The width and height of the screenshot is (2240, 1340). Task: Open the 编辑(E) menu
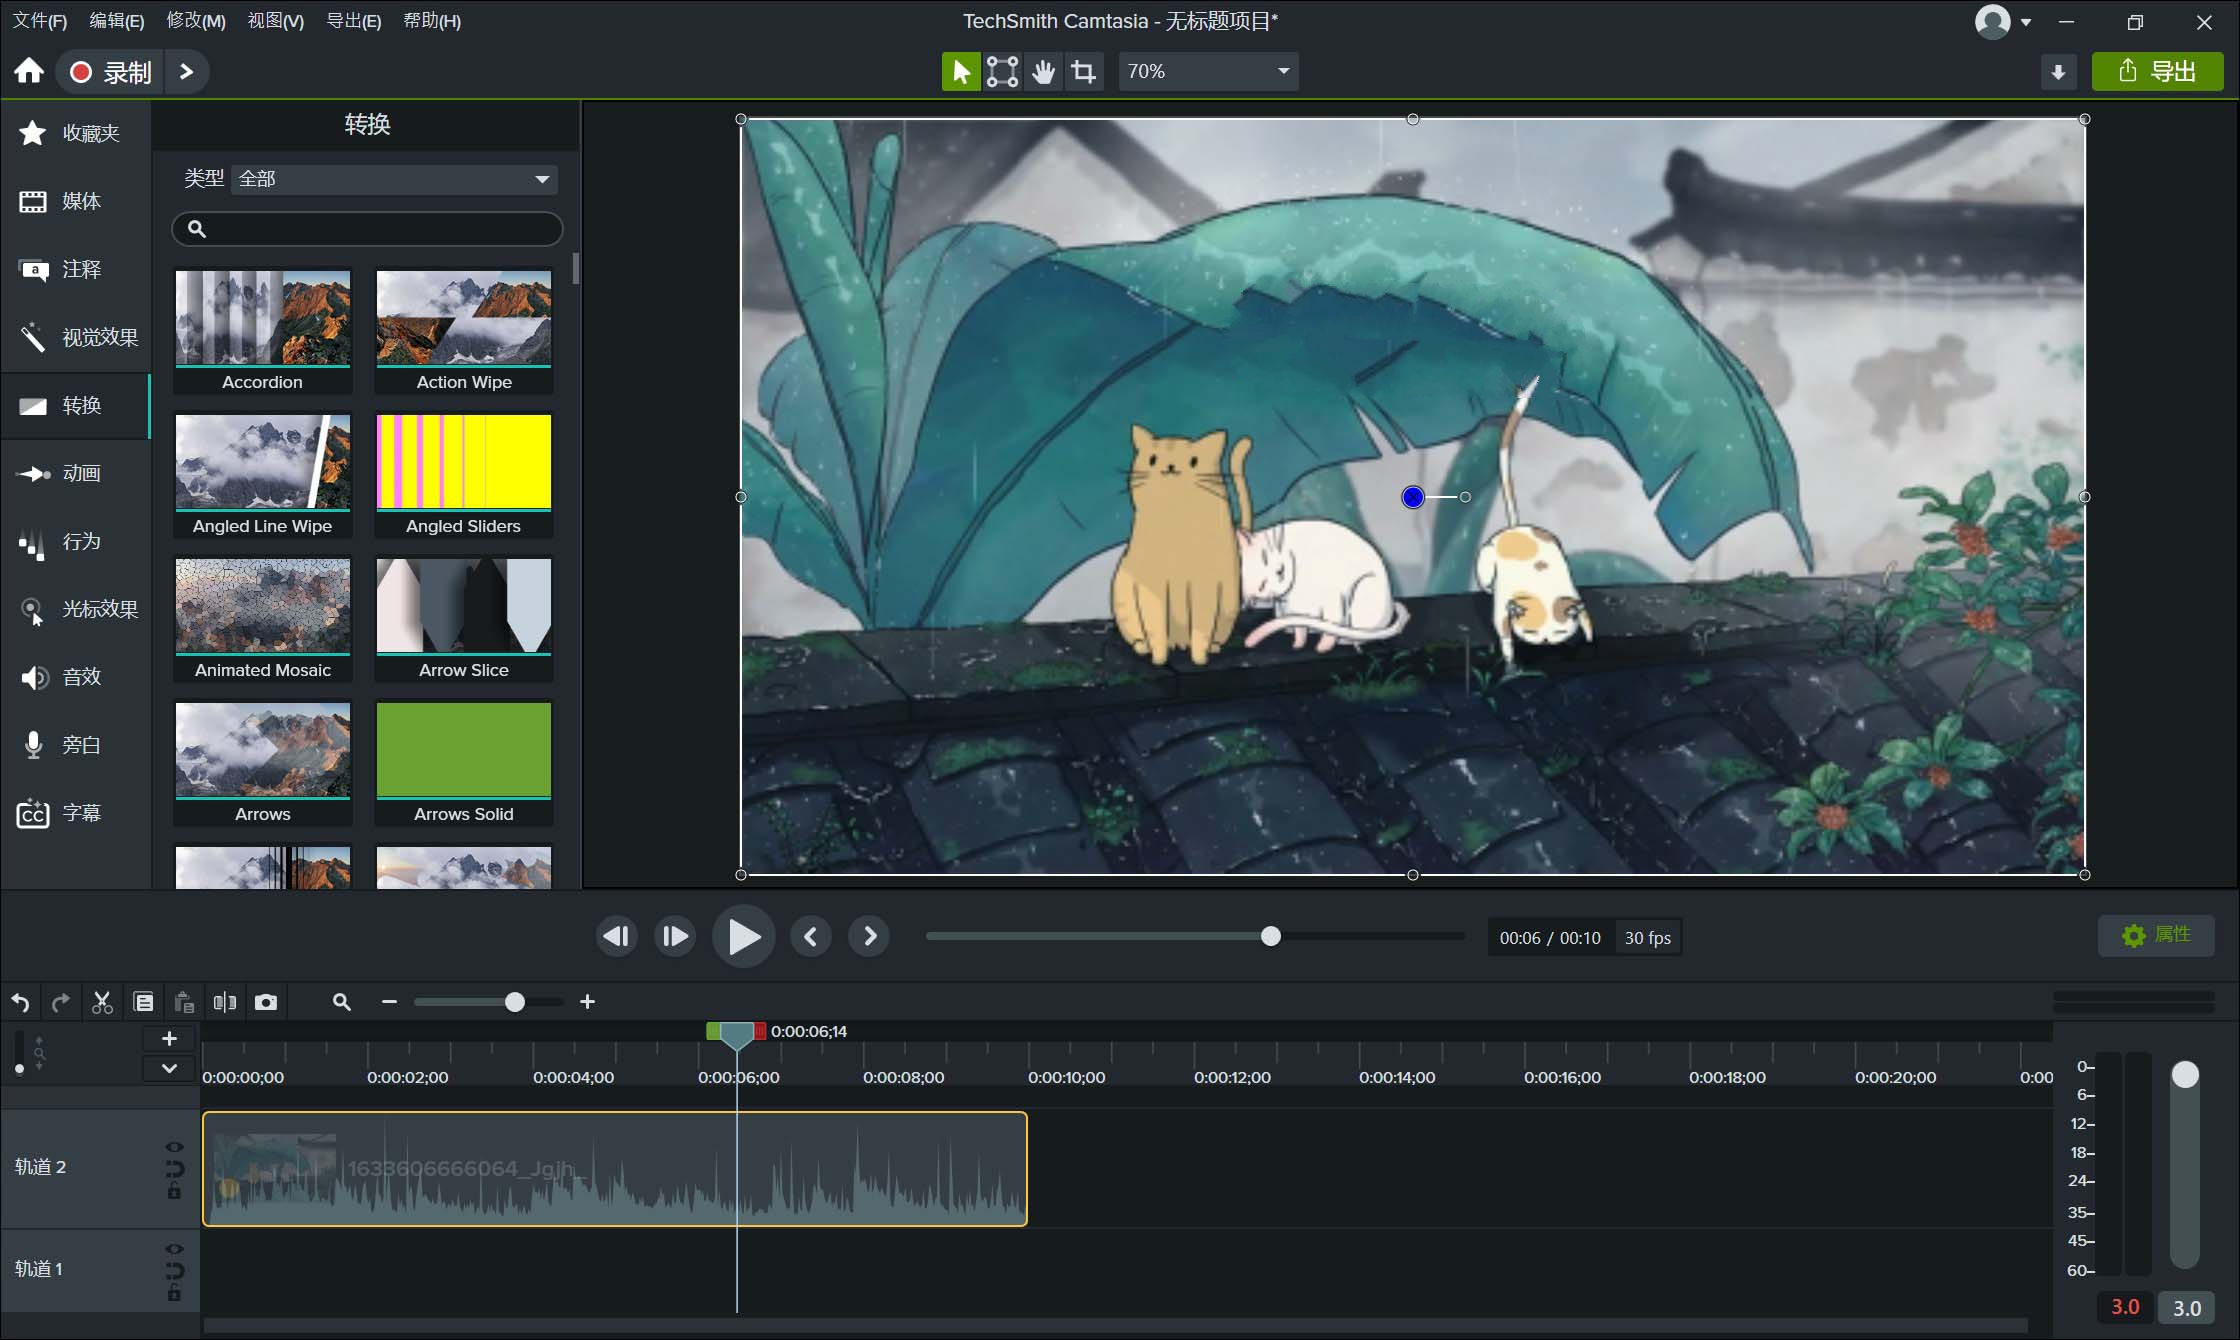point(117,21)
